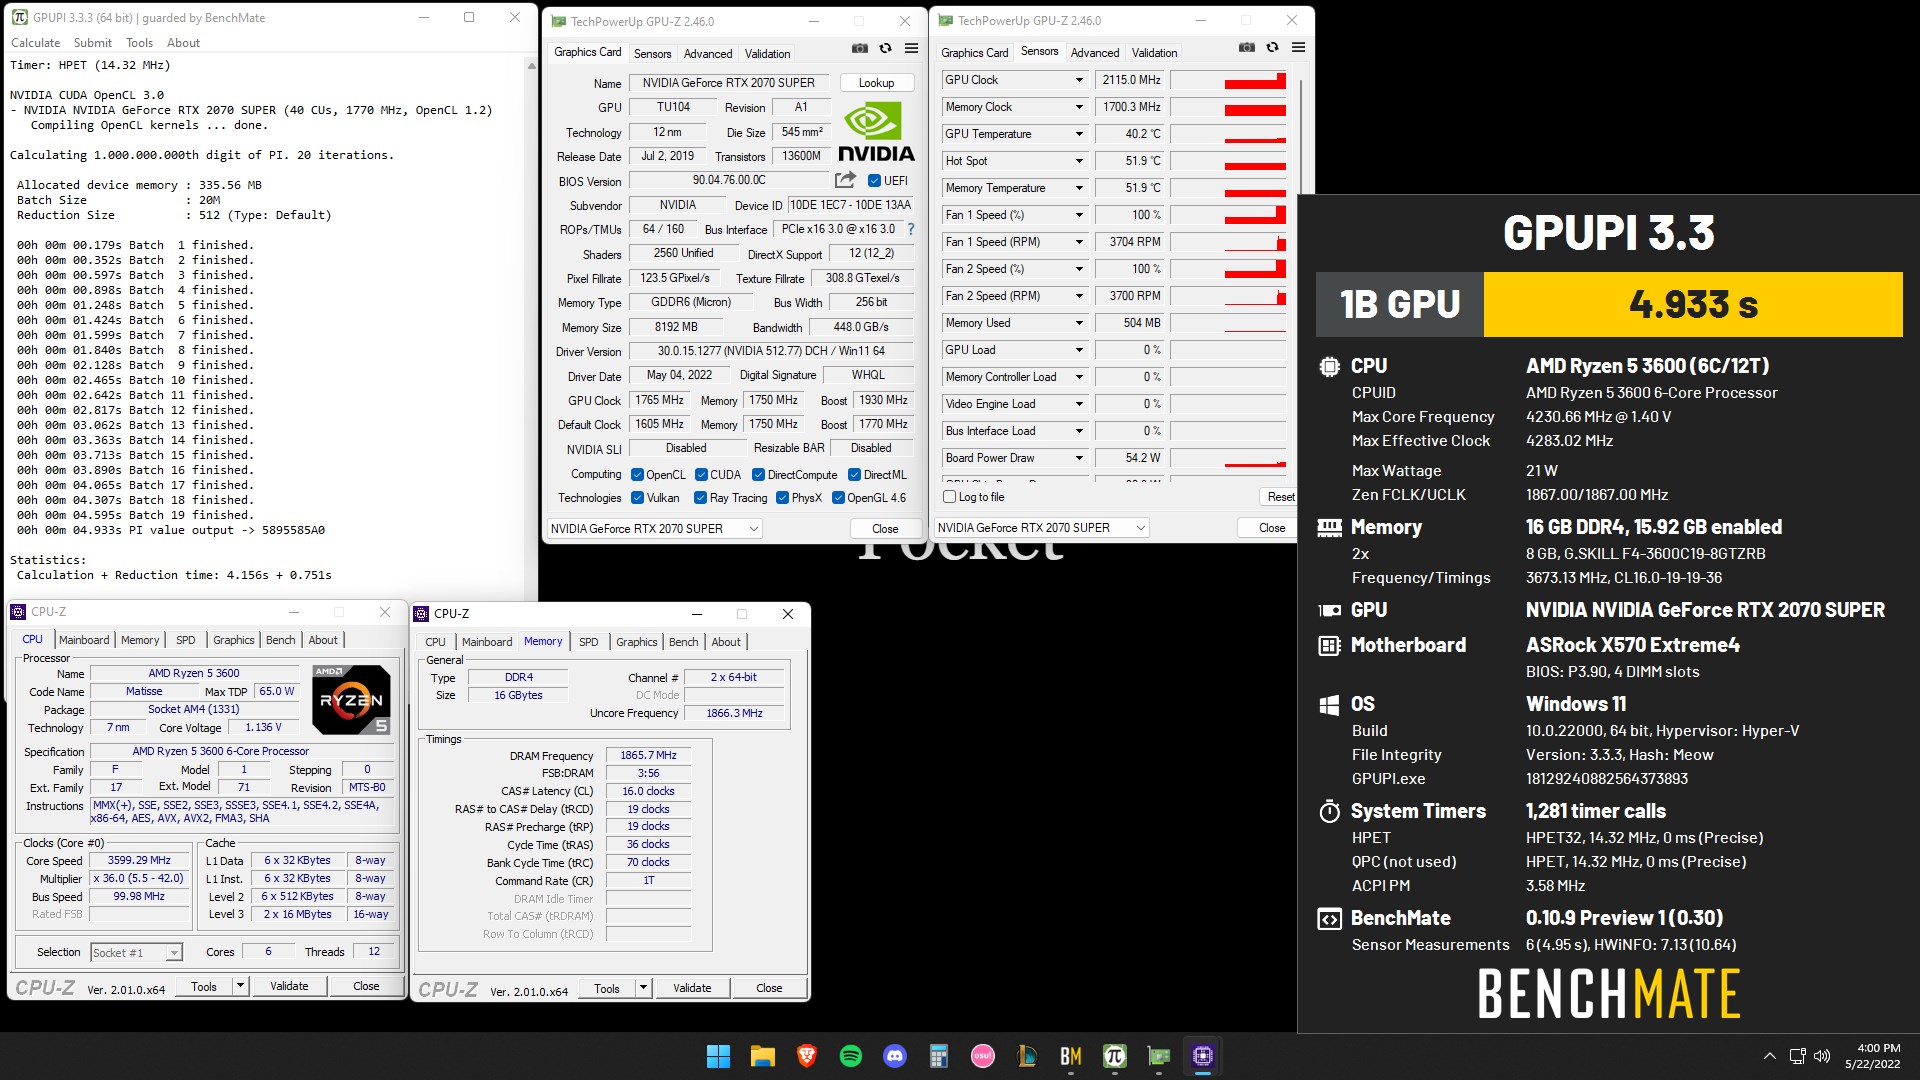Click refresh icon in left GPU-Z window
This screenshot has height=1080, width=1920.
click(885, 48)
